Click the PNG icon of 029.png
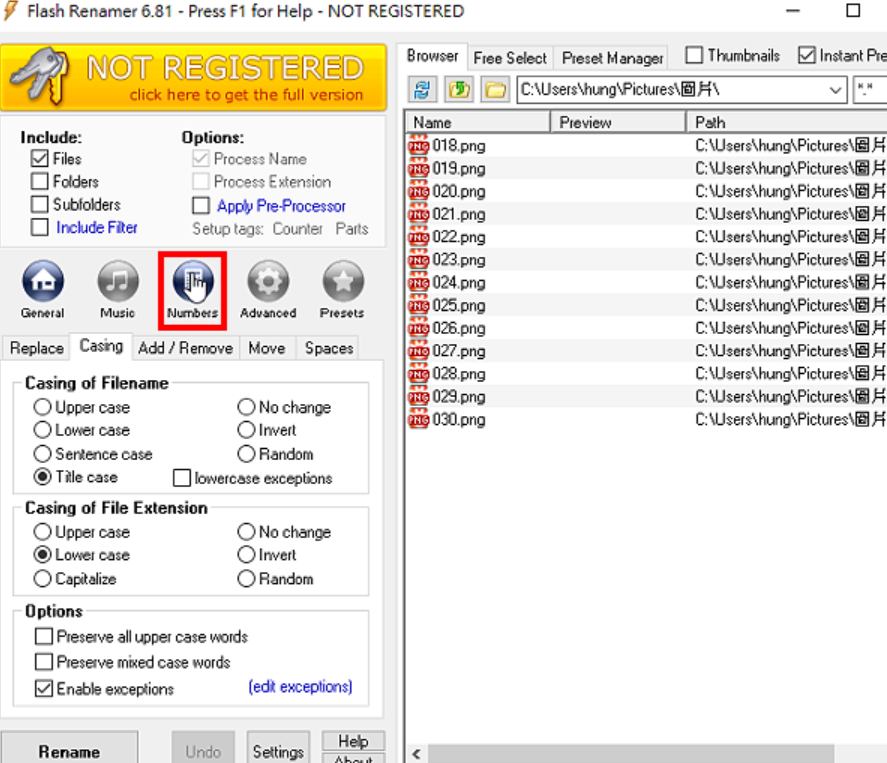 (x=419, y=397)
